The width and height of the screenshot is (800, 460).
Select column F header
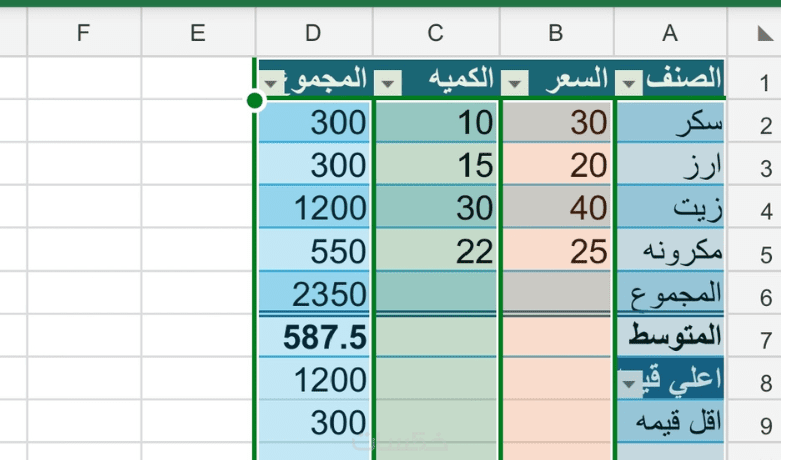[84, 34]
